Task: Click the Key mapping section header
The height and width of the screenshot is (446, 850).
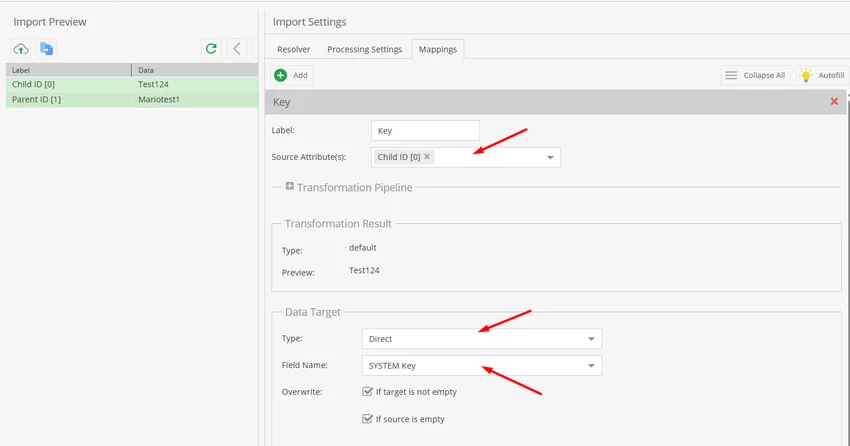Action: (556, 102)
